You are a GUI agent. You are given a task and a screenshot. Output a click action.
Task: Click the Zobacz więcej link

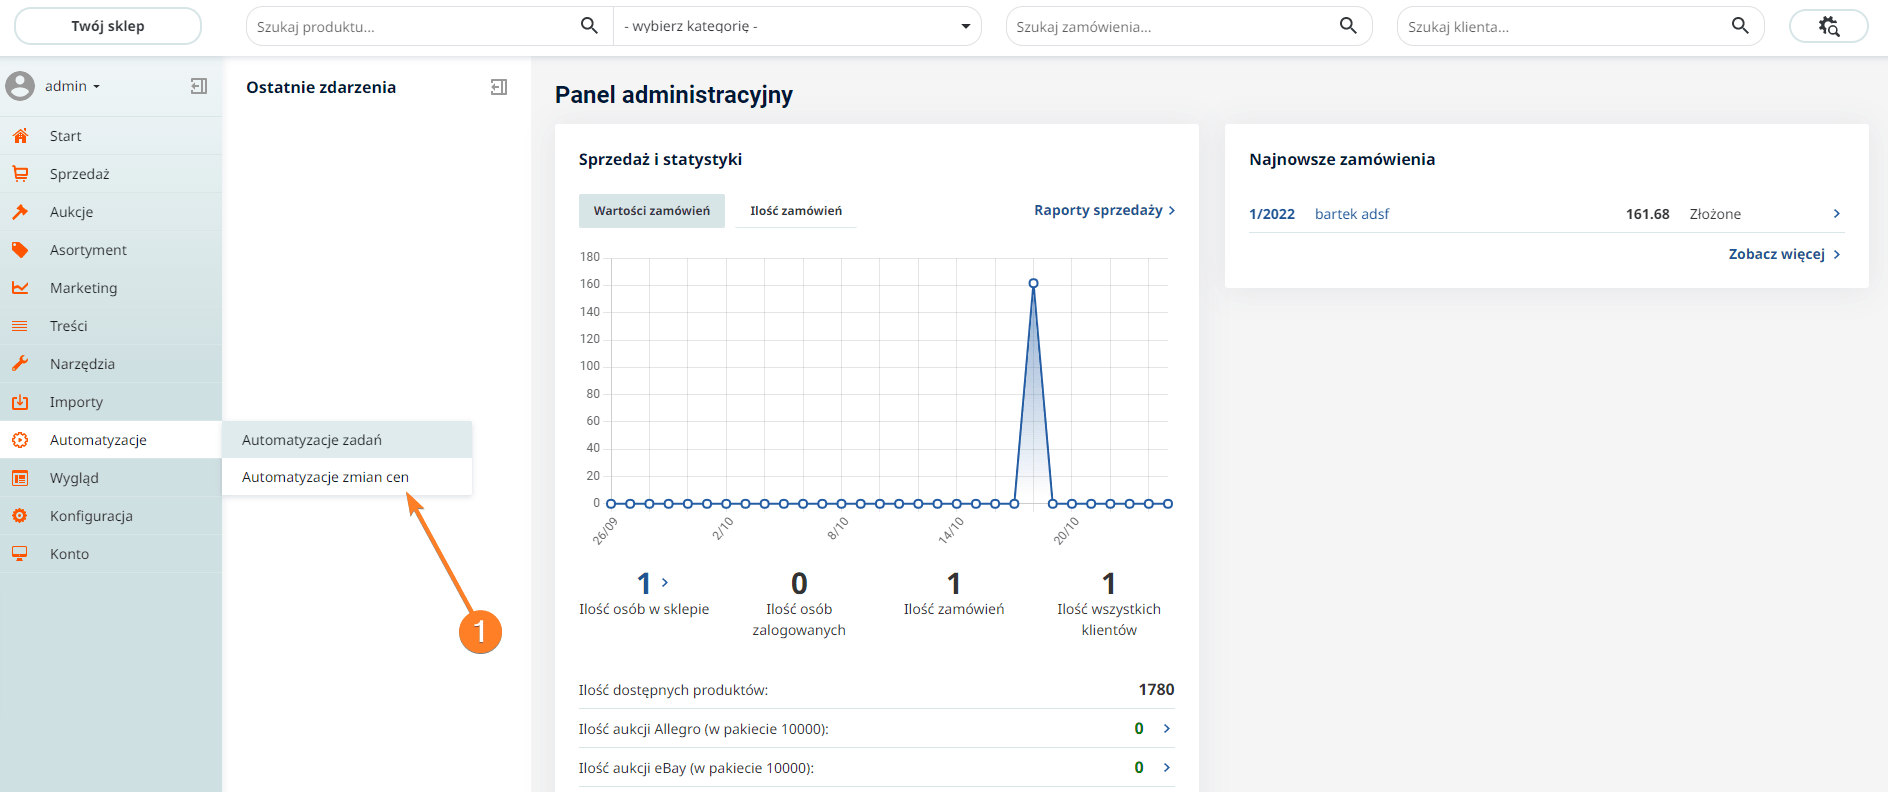coord(1785,254)
